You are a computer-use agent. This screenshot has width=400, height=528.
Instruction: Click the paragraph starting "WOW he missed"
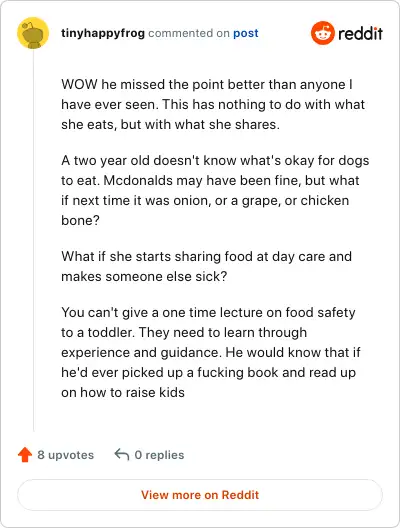pos(213,104)
